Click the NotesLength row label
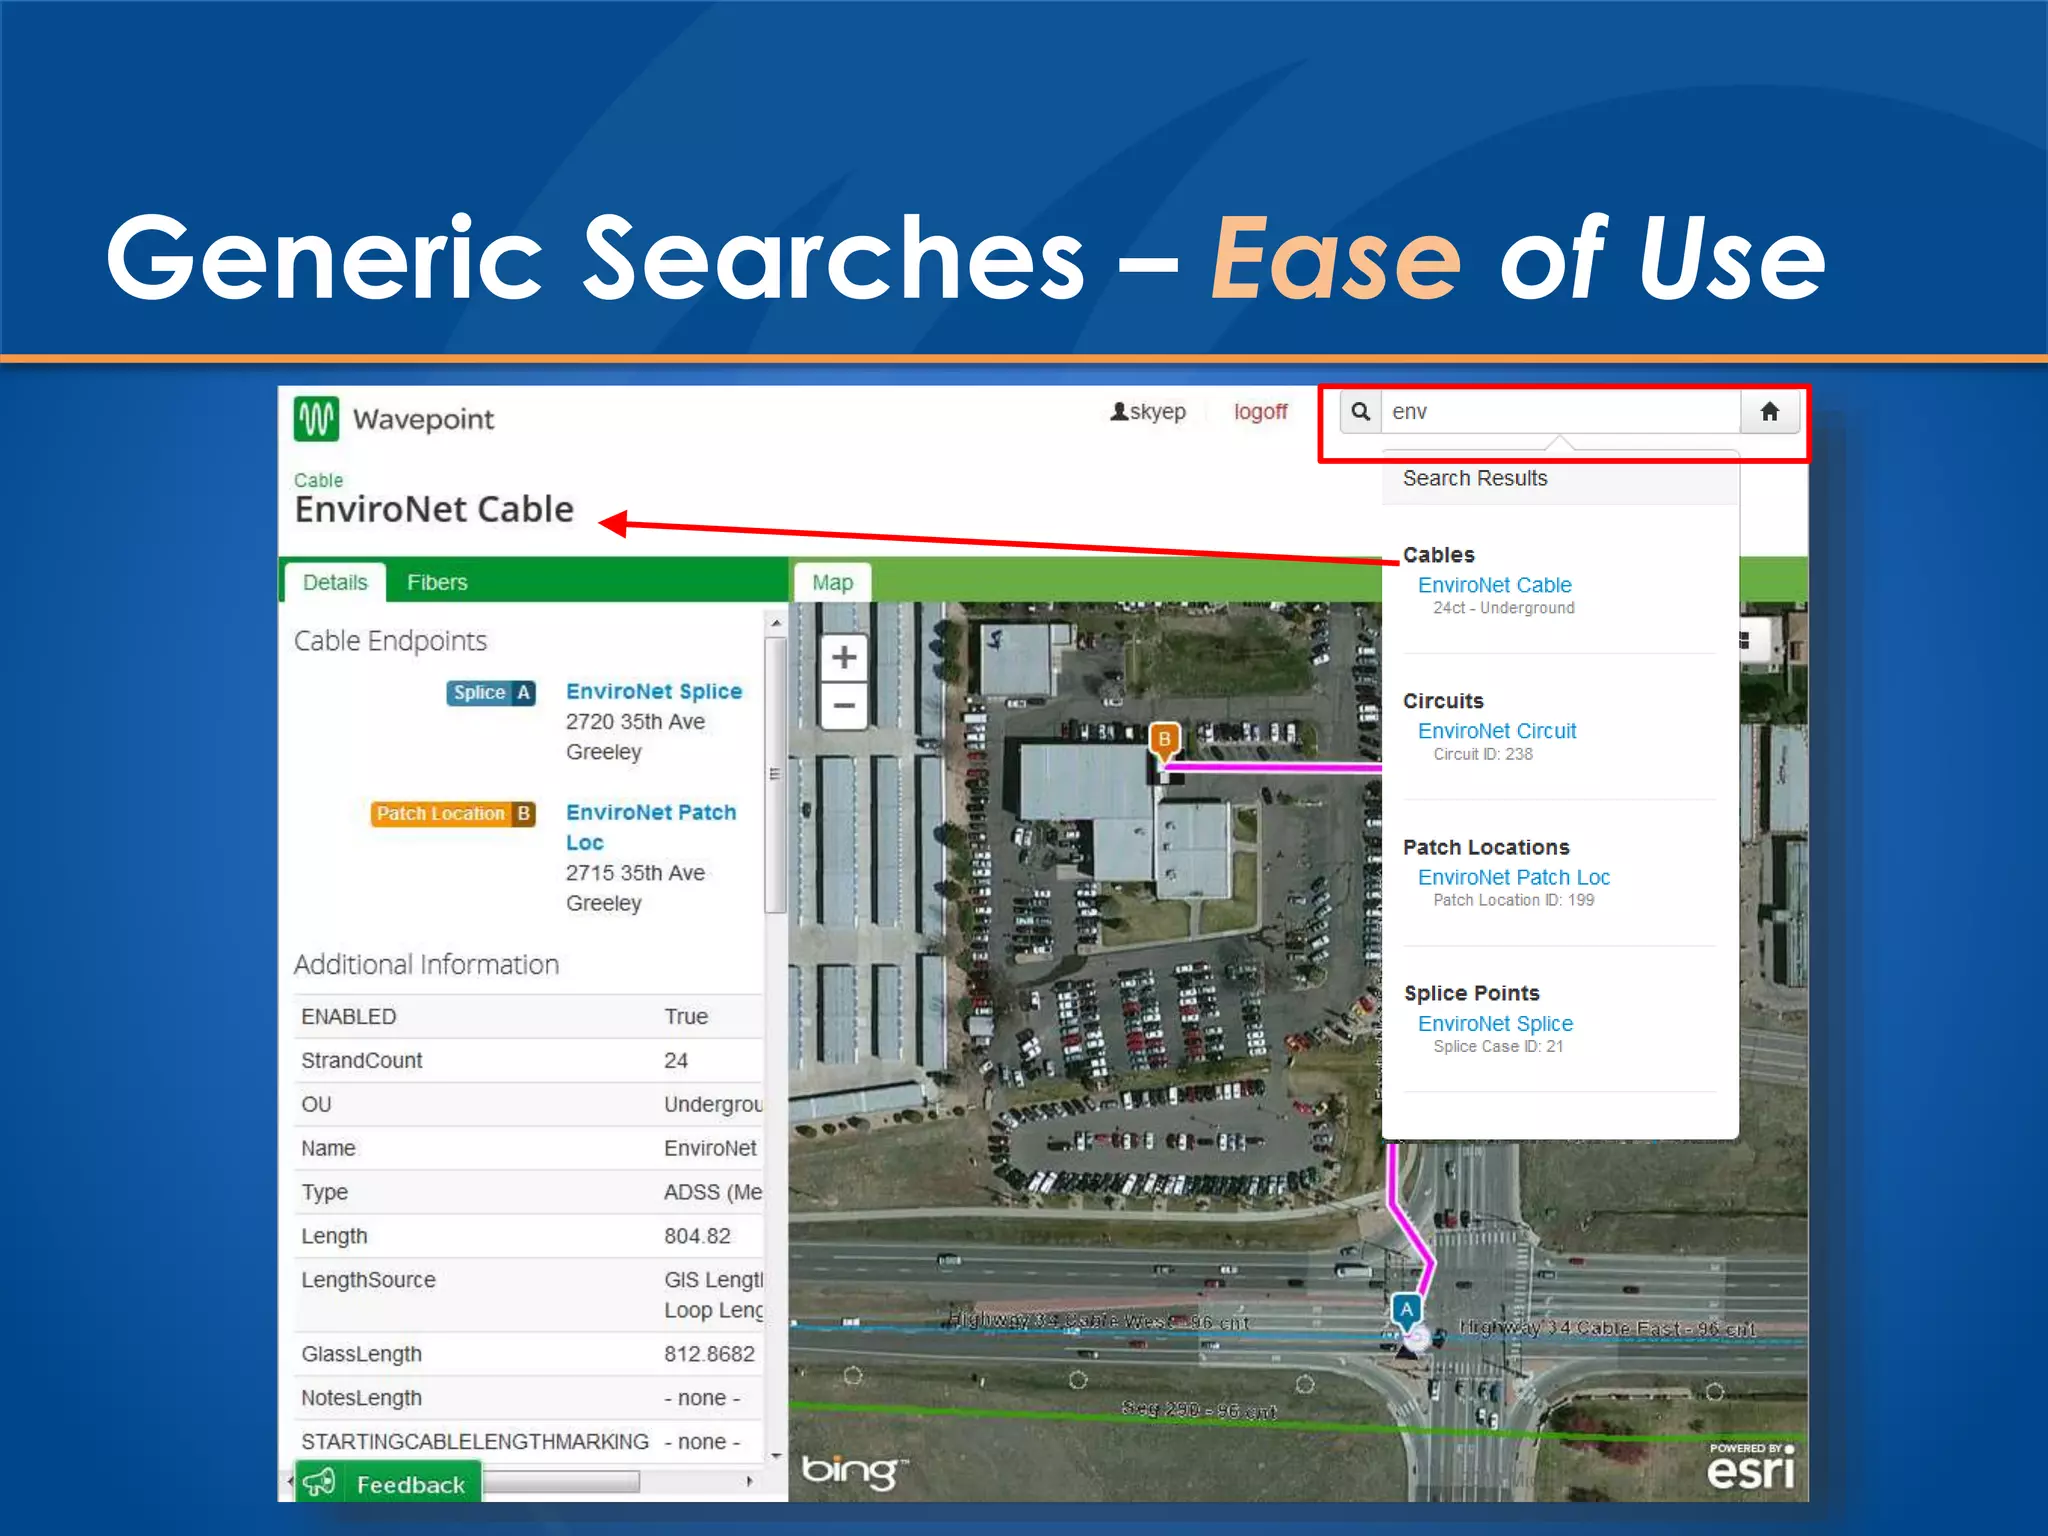2048x1536 pixels. pyautogui.click(x=361, y=1398)
